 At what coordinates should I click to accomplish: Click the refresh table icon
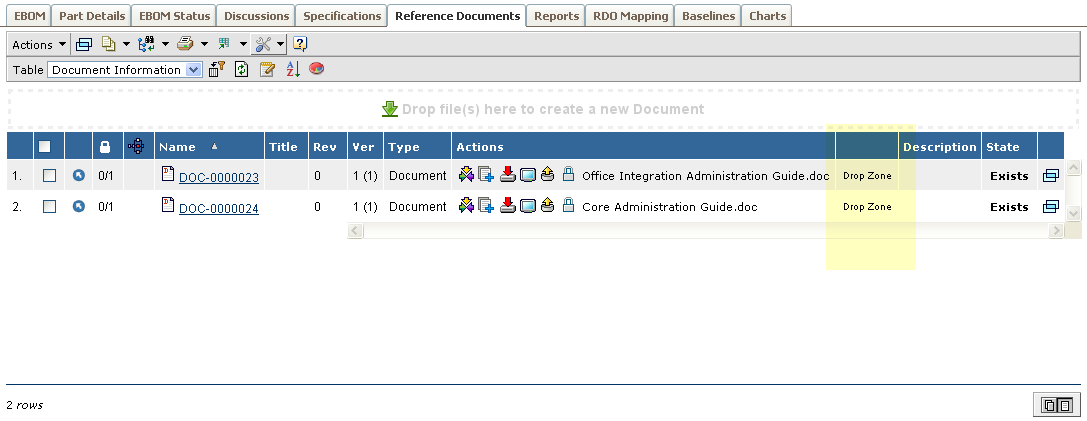pyautogui.click(x=241, y=69)
